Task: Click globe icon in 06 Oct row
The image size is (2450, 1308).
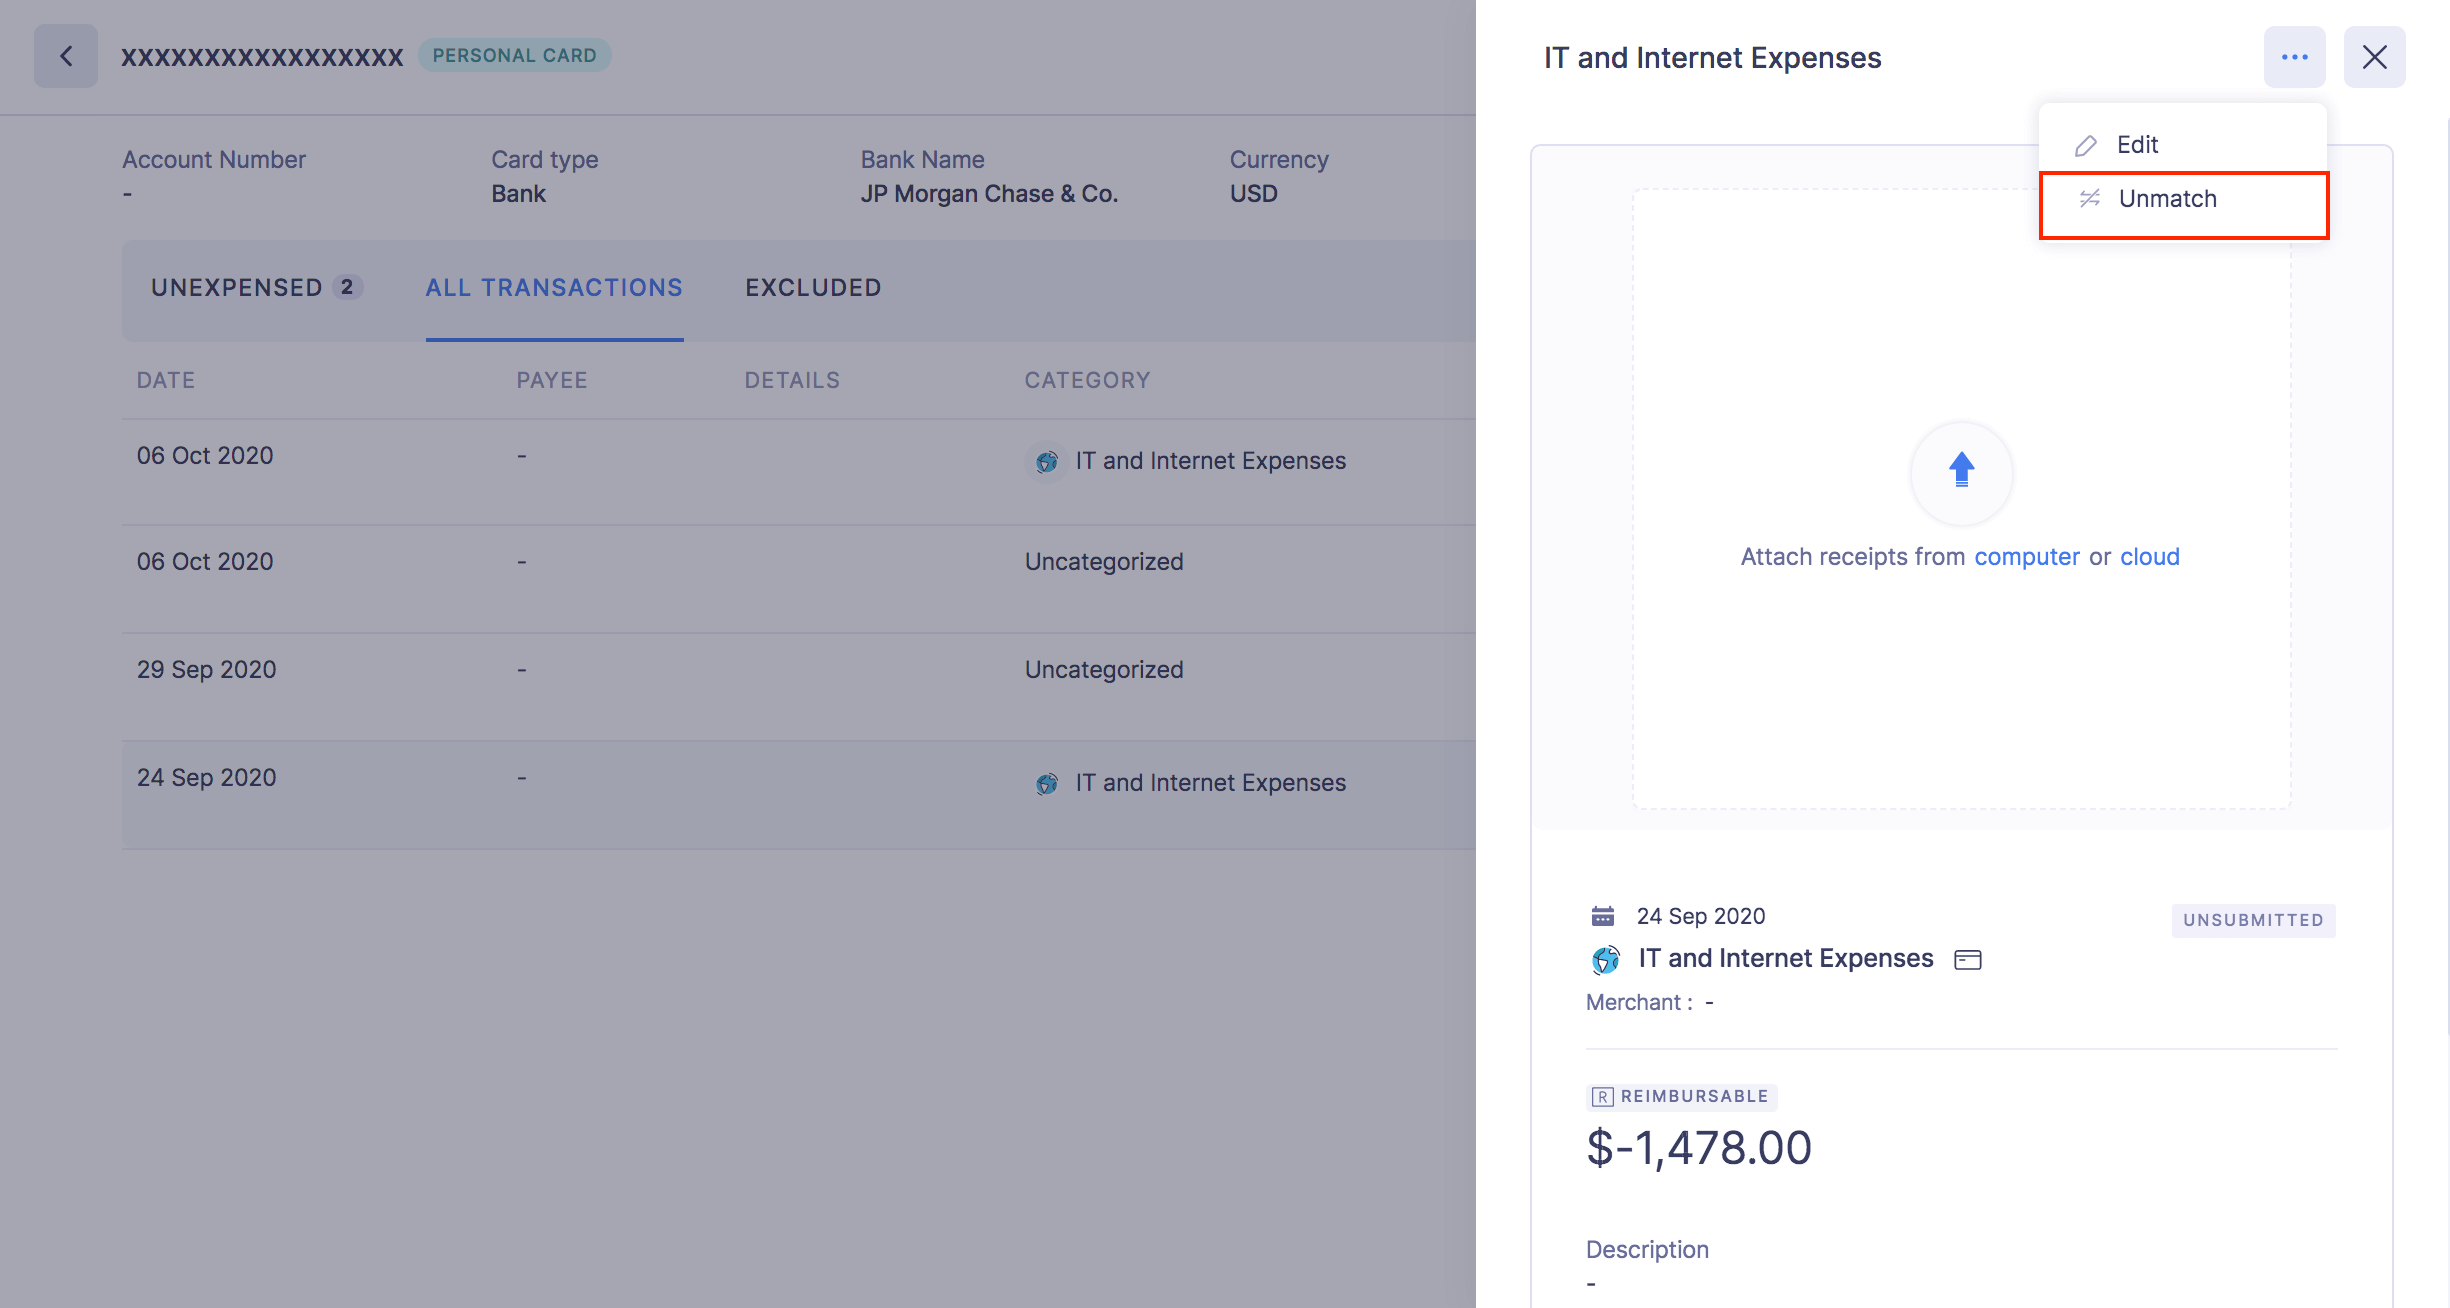Action: click(1046, 462)
